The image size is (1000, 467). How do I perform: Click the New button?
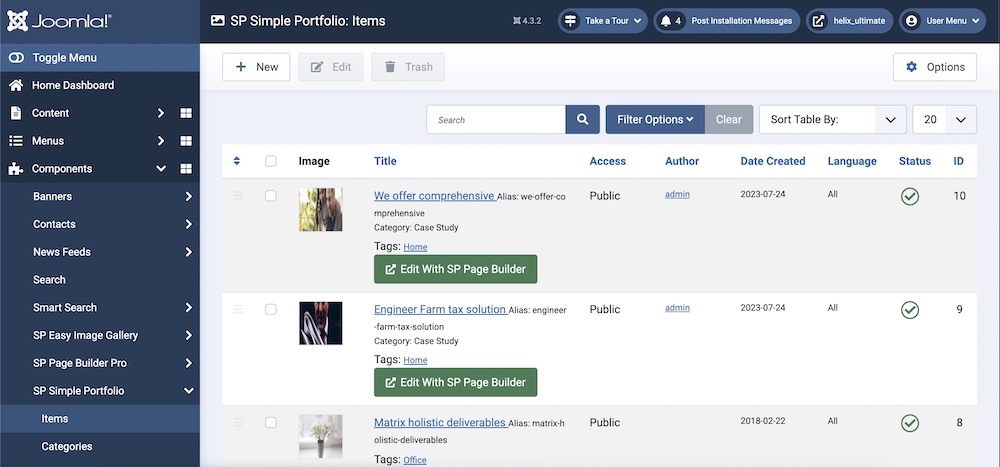click(x=256, y=67)
